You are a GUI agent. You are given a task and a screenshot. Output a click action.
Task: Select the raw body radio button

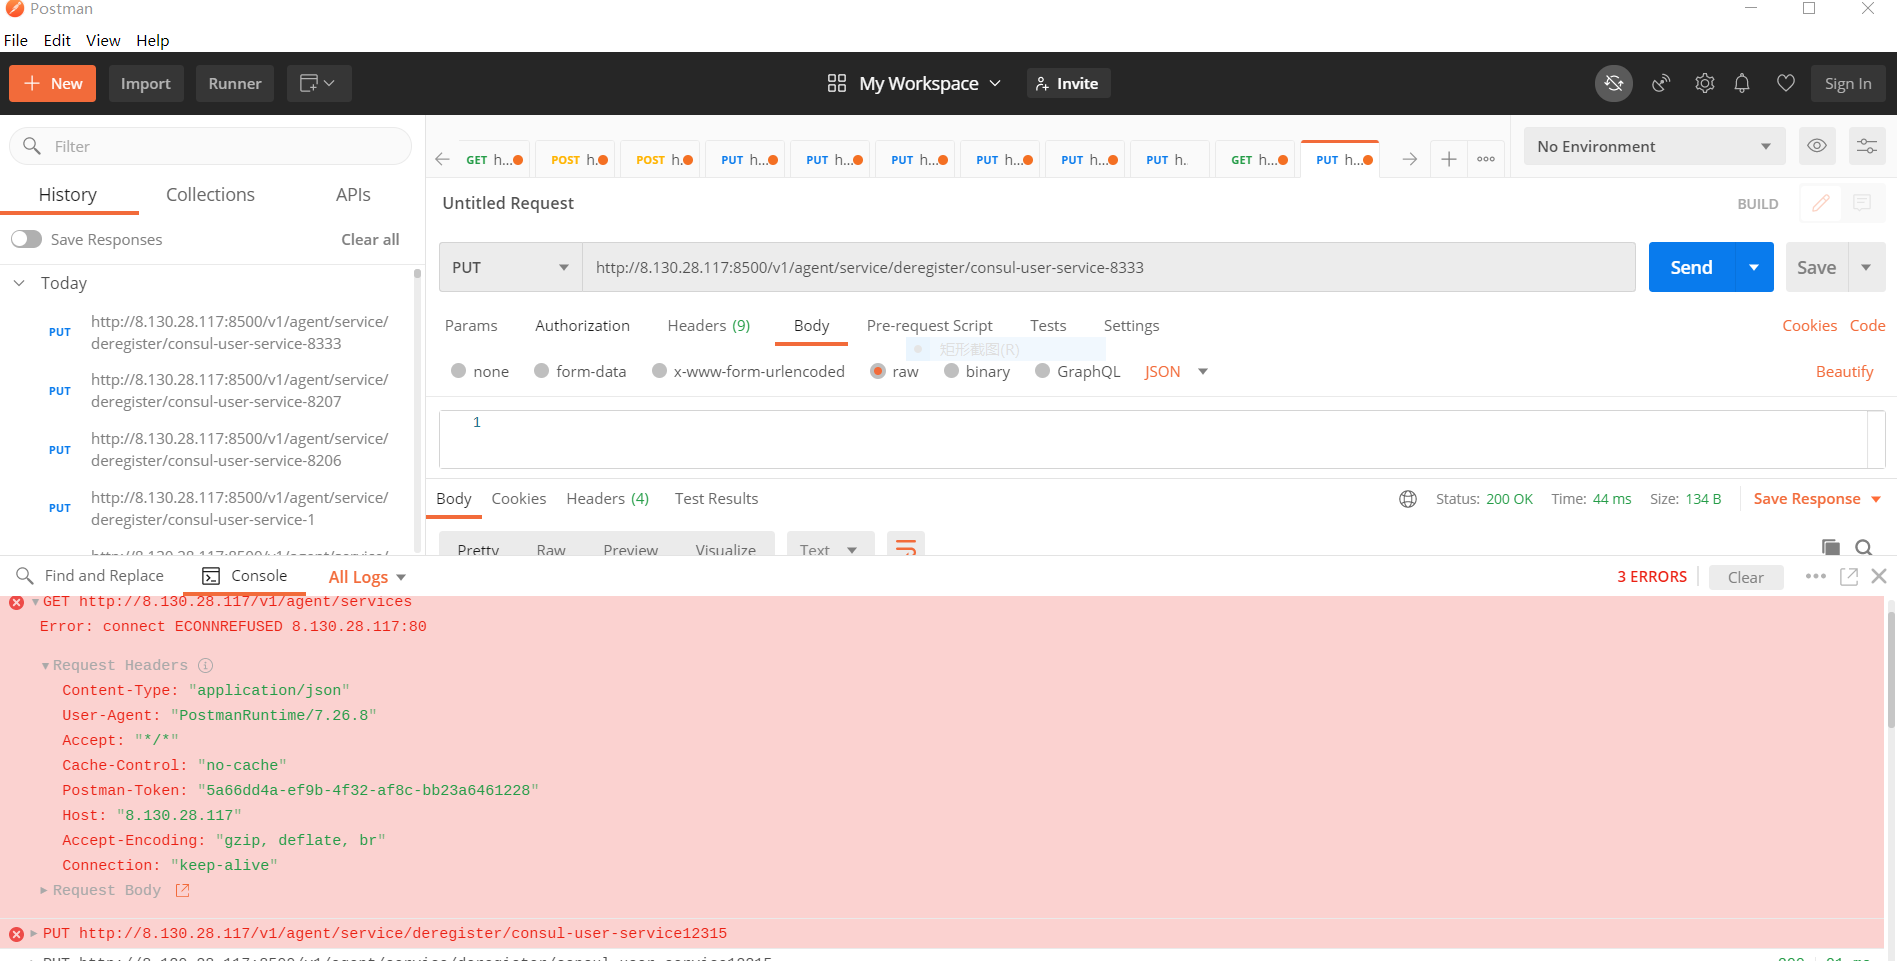click(878, 371)
